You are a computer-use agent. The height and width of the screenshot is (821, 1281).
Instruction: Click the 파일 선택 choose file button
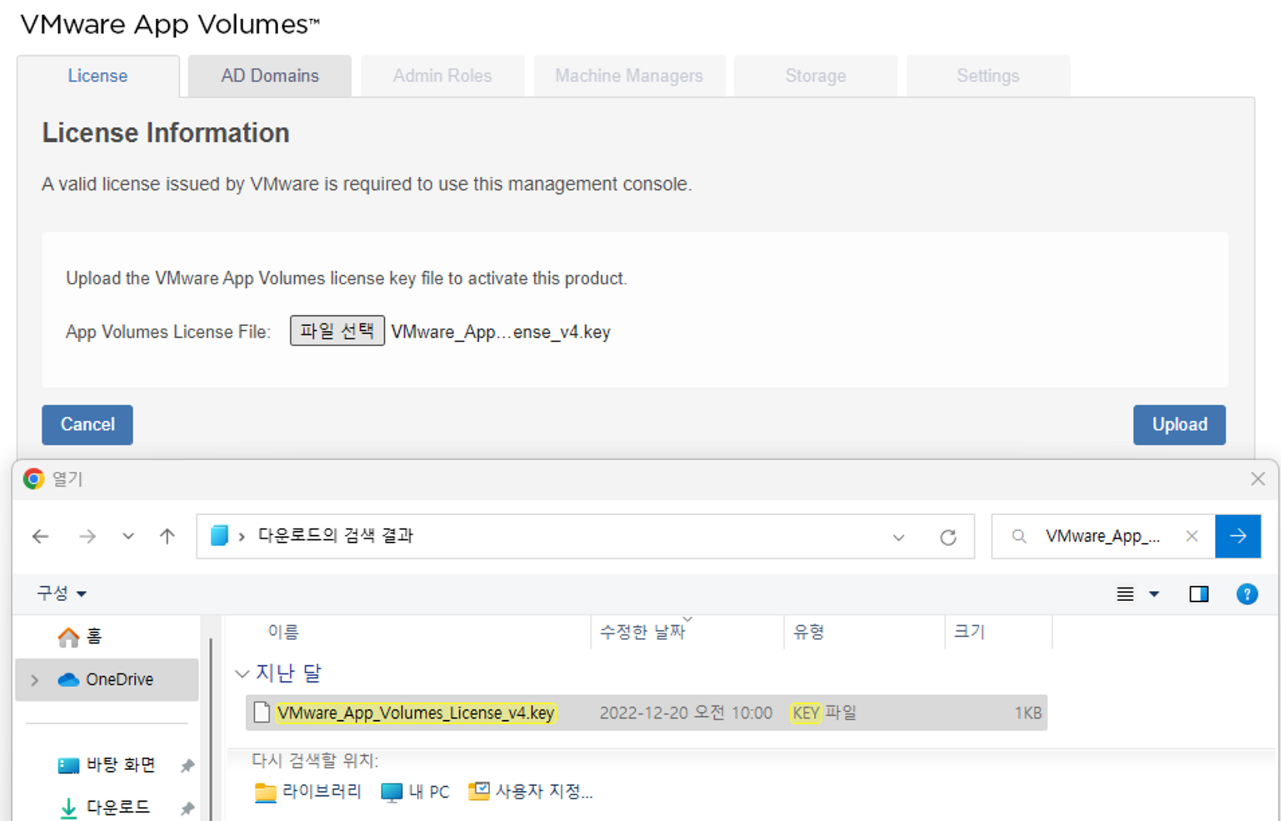337,331
